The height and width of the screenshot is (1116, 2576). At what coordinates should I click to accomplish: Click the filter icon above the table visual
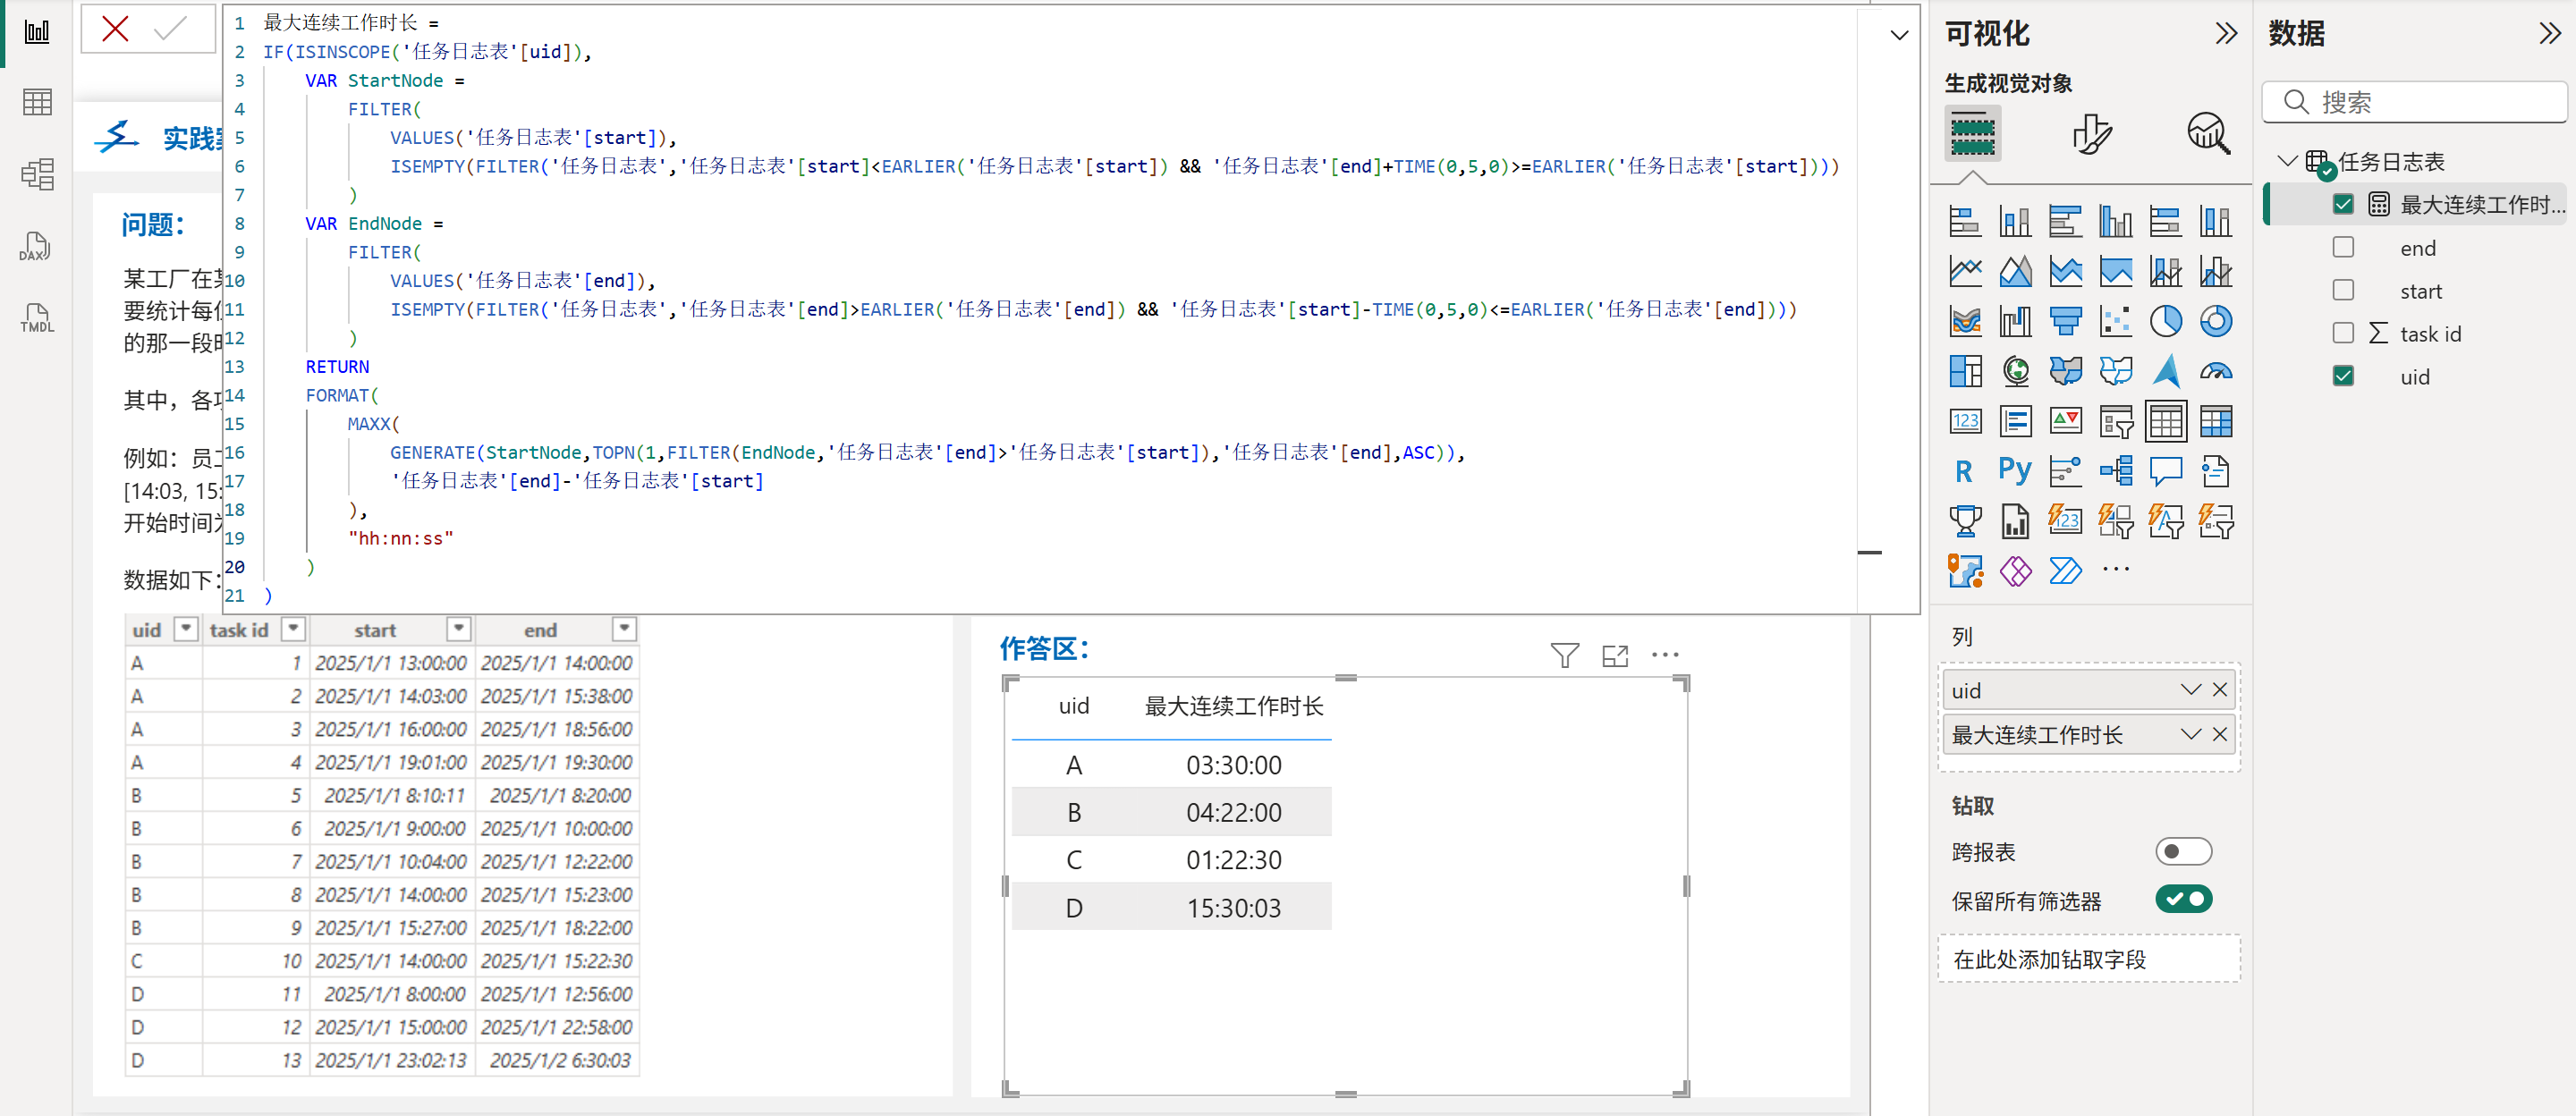[x=1564, y=655]
